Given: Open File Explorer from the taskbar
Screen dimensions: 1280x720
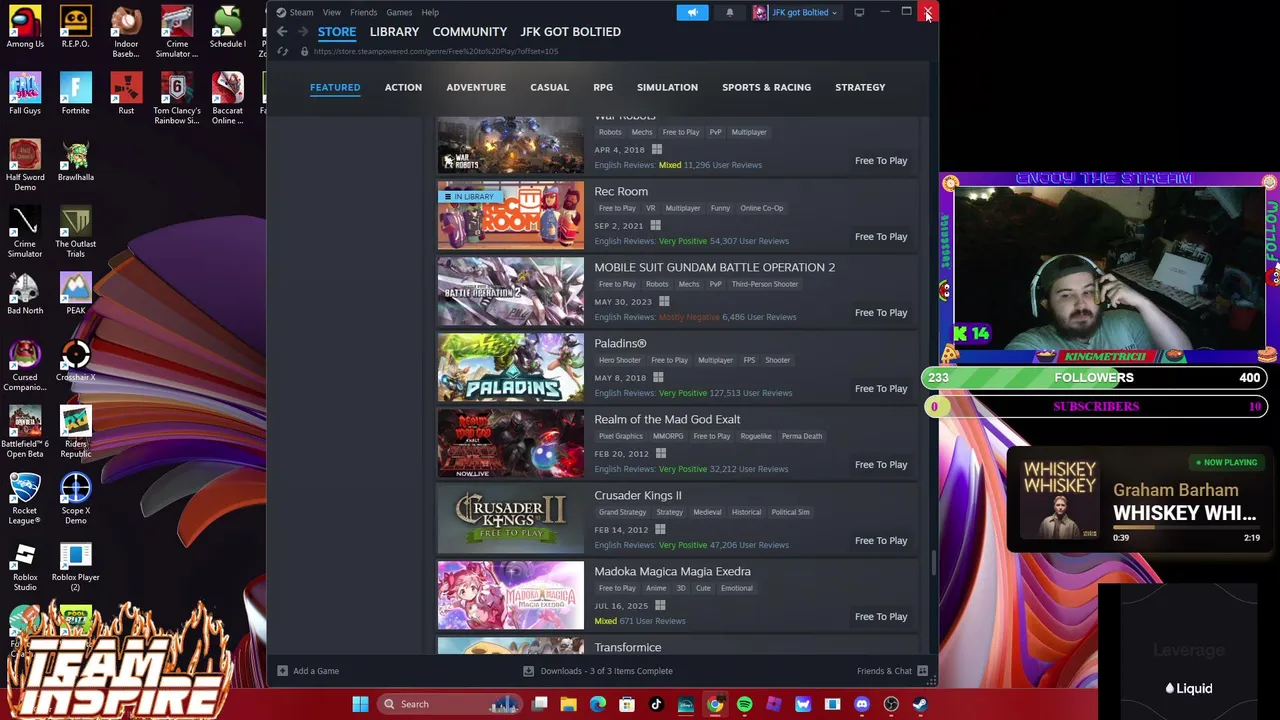Looking at the screenshot, I should (568, 704).
